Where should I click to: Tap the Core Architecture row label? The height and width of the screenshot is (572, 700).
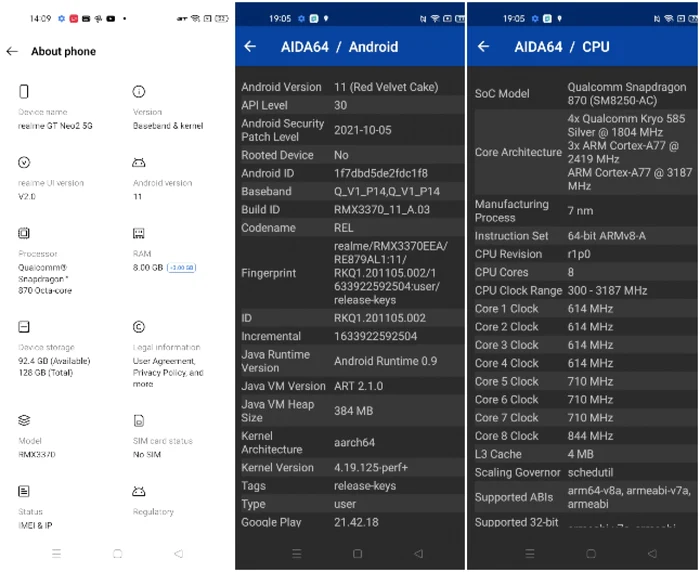pyautogui.click(x=518, y=152)
